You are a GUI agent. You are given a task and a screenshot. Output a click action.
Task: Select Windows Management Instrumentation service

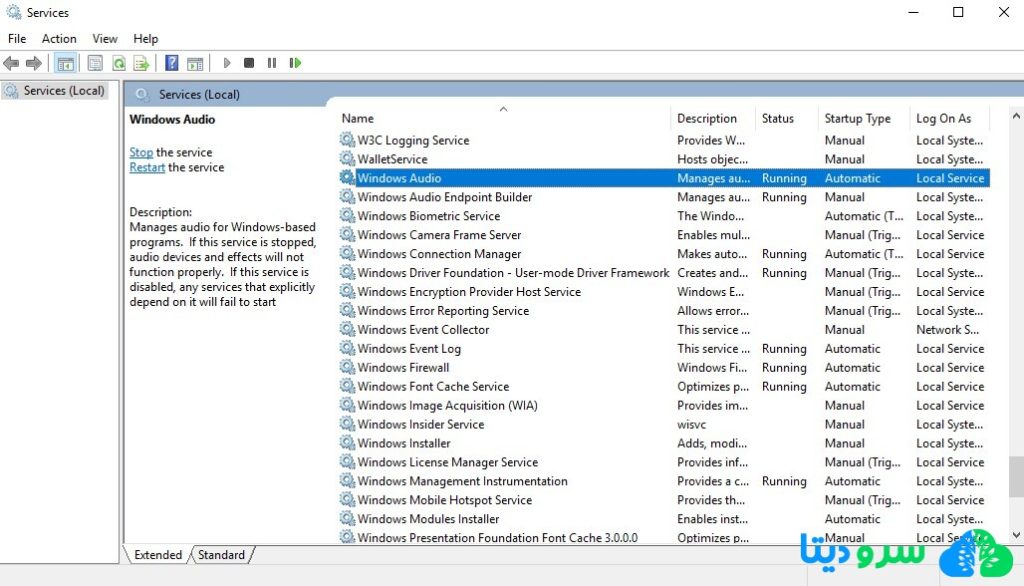(462, 481)
